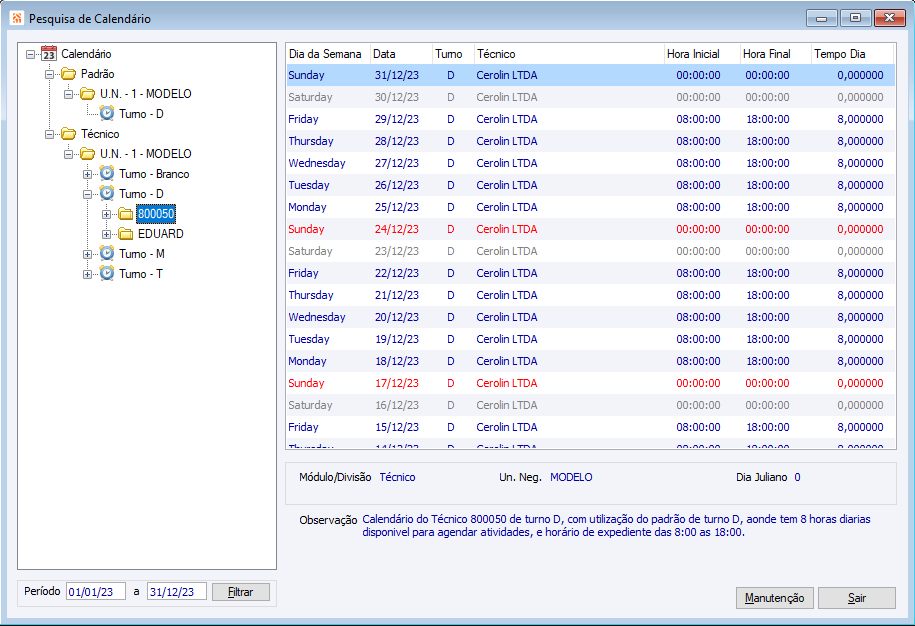Collapse the Calendário root node
Image resolution: width=915 pixels, height=626 pixels.
30,54
